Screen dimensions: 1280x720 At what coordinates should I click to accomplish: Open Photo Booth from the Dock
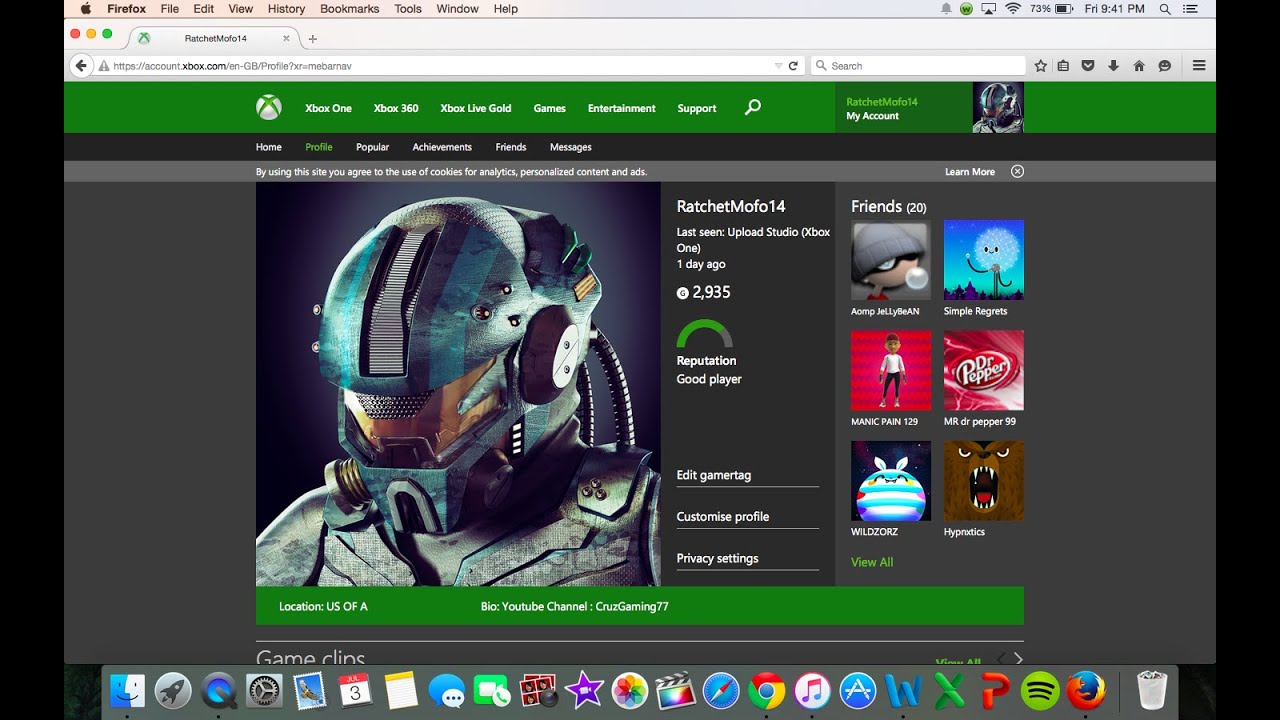coord(538,691)
